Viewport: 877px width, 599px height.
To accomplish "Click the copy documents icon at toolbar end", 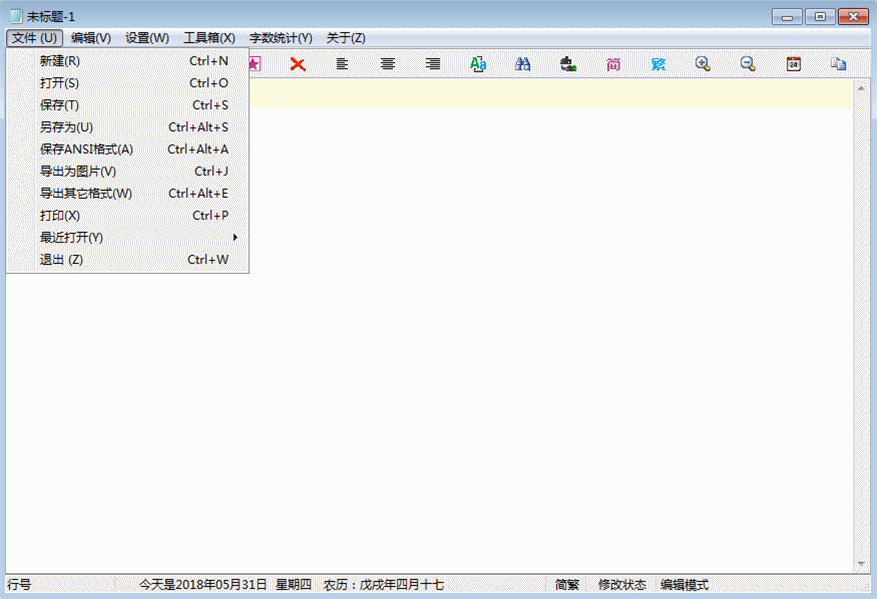I will point(838,64).
